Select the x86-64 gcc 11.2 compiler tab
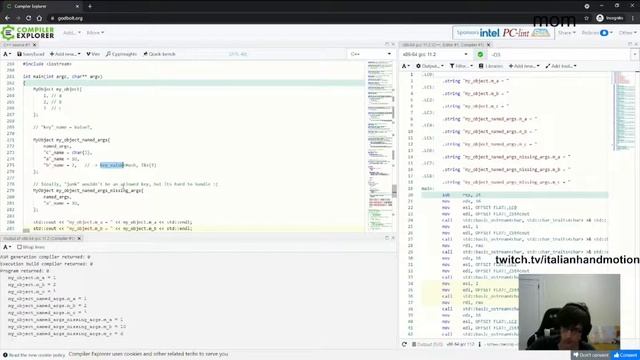 [442, 44]
